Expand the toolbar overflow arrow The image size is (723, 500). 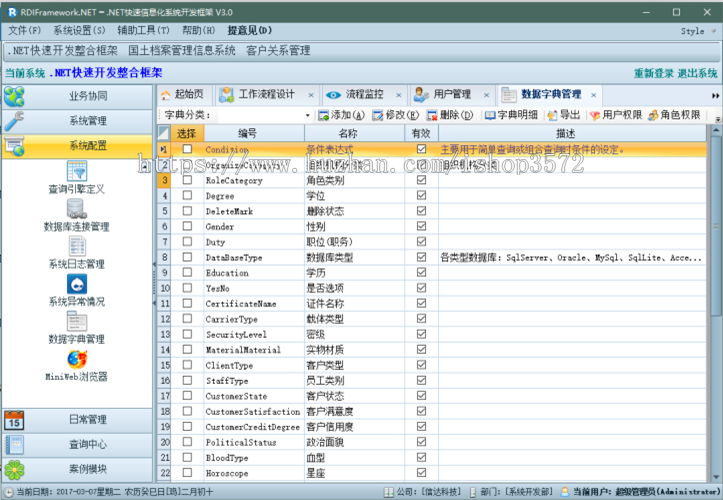click(718, 119)
